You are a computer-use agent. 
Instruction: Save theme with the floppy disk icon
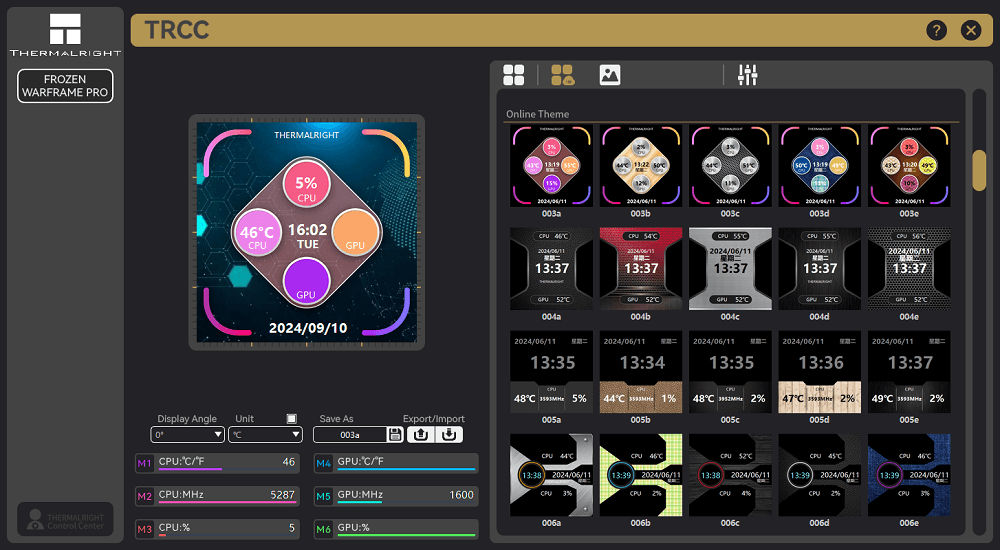pos(395,435)
